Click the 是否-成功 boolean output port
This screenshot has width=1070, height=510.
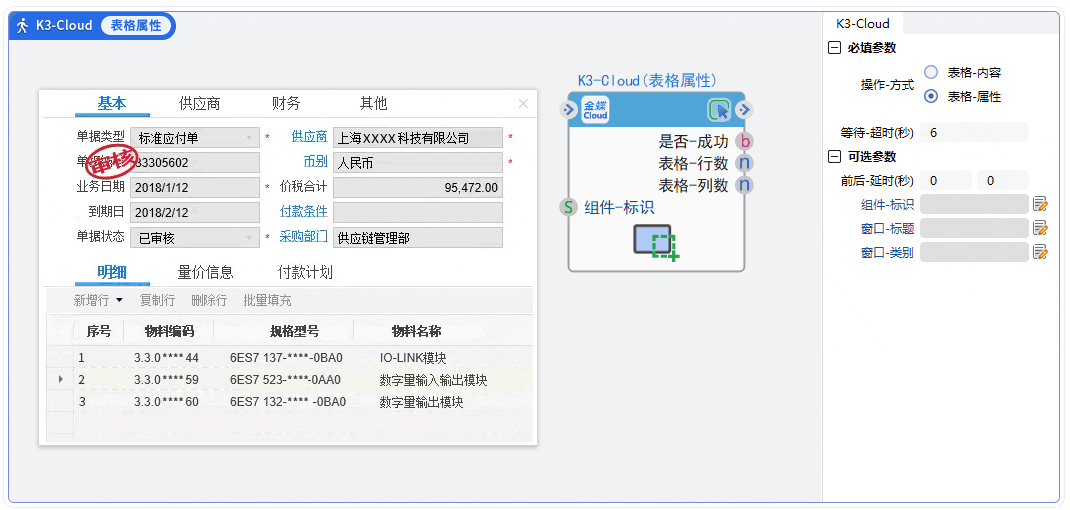744,142
